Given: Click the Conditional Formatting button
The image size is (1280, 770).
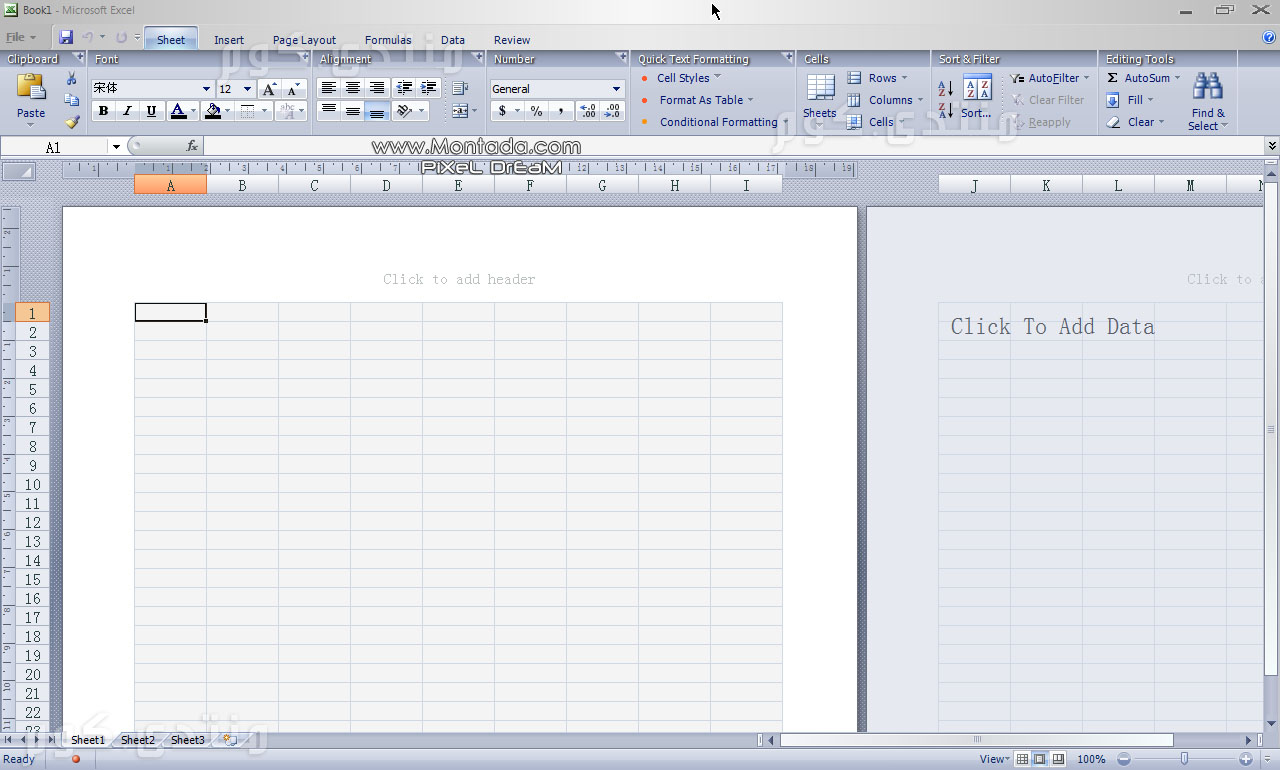Looking at the screenshot, I should click(718, 122).
